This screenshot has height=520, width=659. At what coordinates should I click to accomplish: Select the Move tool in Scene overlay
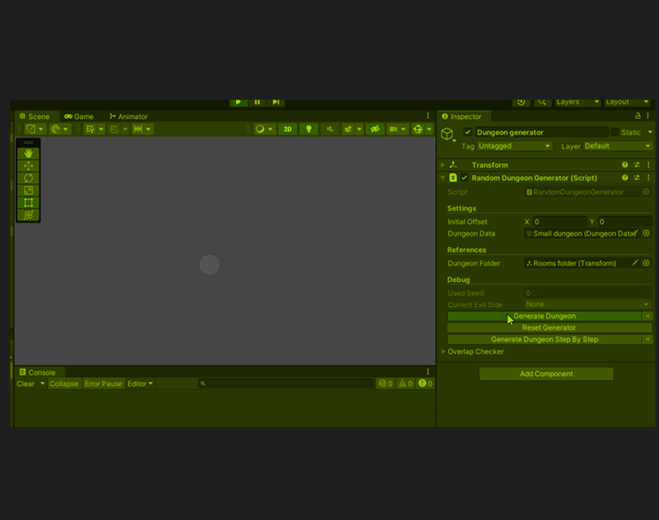[x=28, y=166]
